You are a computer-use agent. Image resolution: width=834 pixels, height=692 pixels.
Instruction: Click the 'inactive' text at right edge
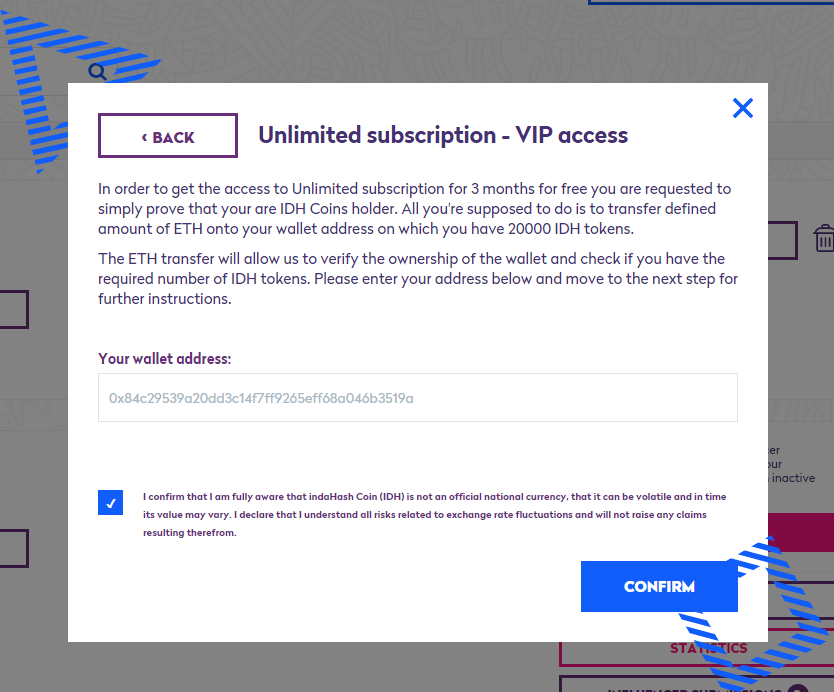click(793, 478)
